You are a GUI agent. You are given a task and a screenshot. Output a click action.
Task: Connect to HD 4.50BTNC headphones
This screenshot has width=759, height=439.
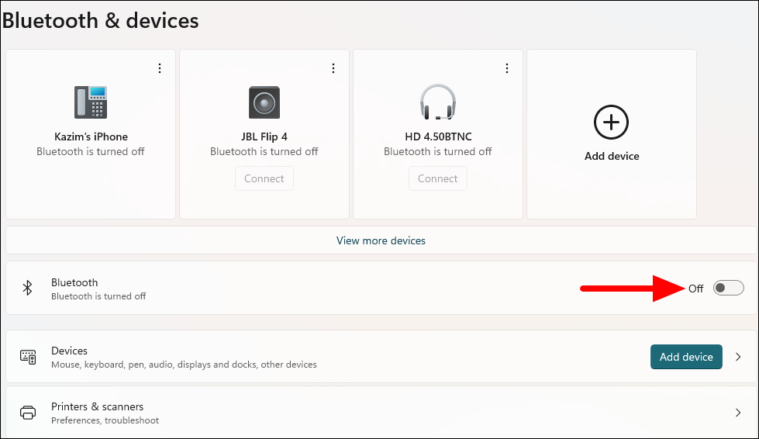438,179
